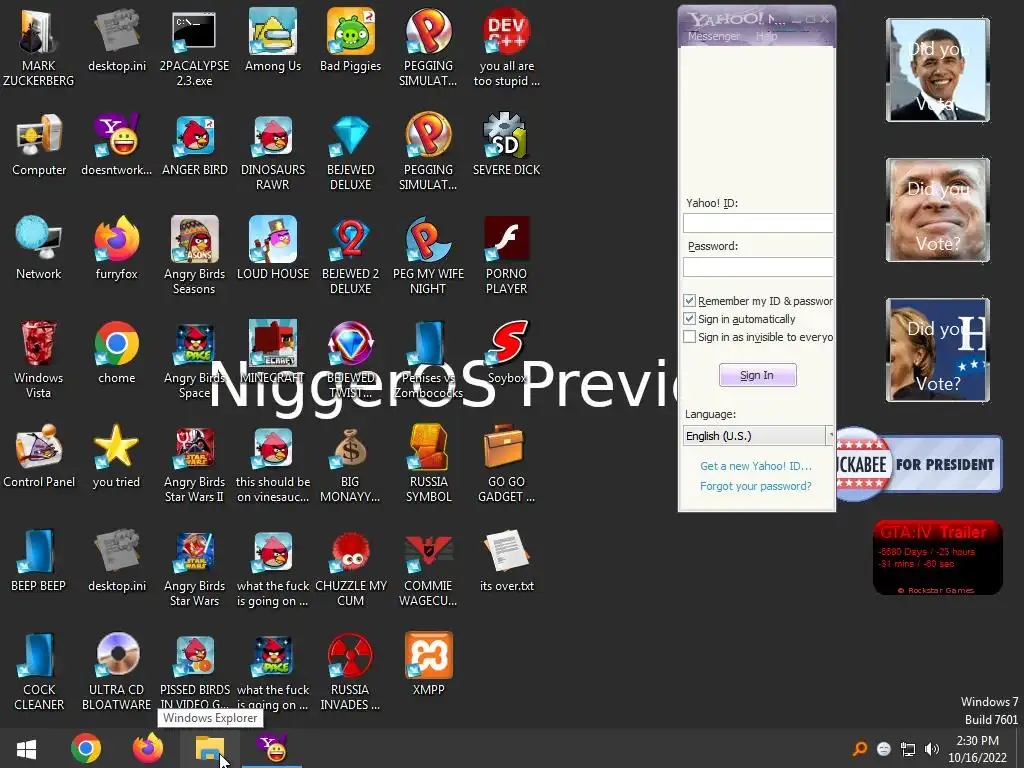Image resolution: width=1024 pixels, height=768 pixels.
Task: Select the GO GO GADGET briefcase icon
Action: (x=507, y=464)
